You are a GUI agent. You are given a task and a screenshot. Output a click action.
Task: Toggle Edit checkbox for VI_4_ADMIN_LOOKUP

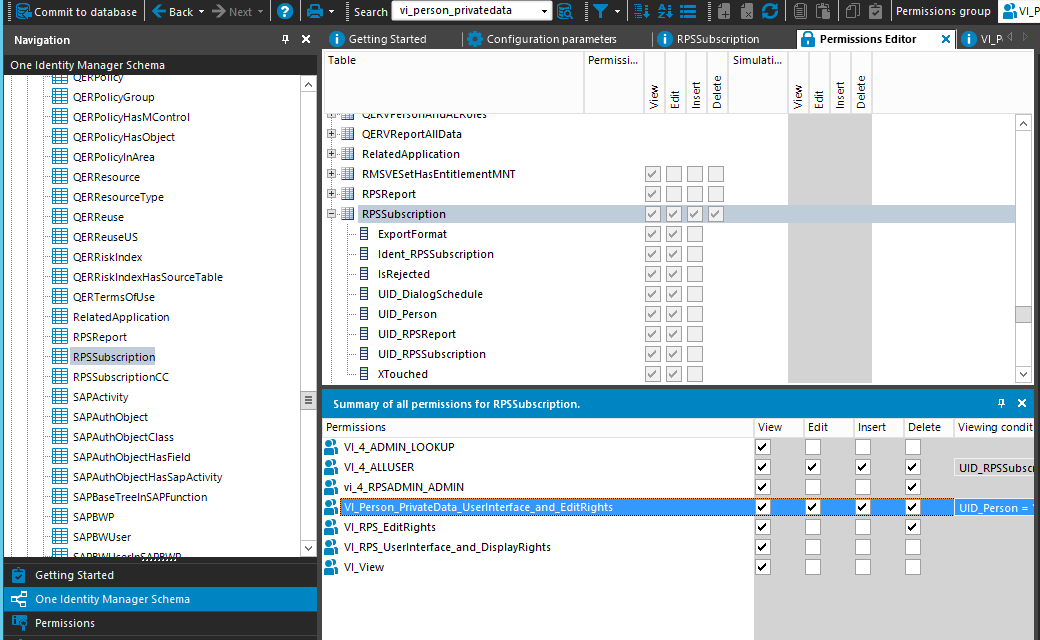click(812, 447)
